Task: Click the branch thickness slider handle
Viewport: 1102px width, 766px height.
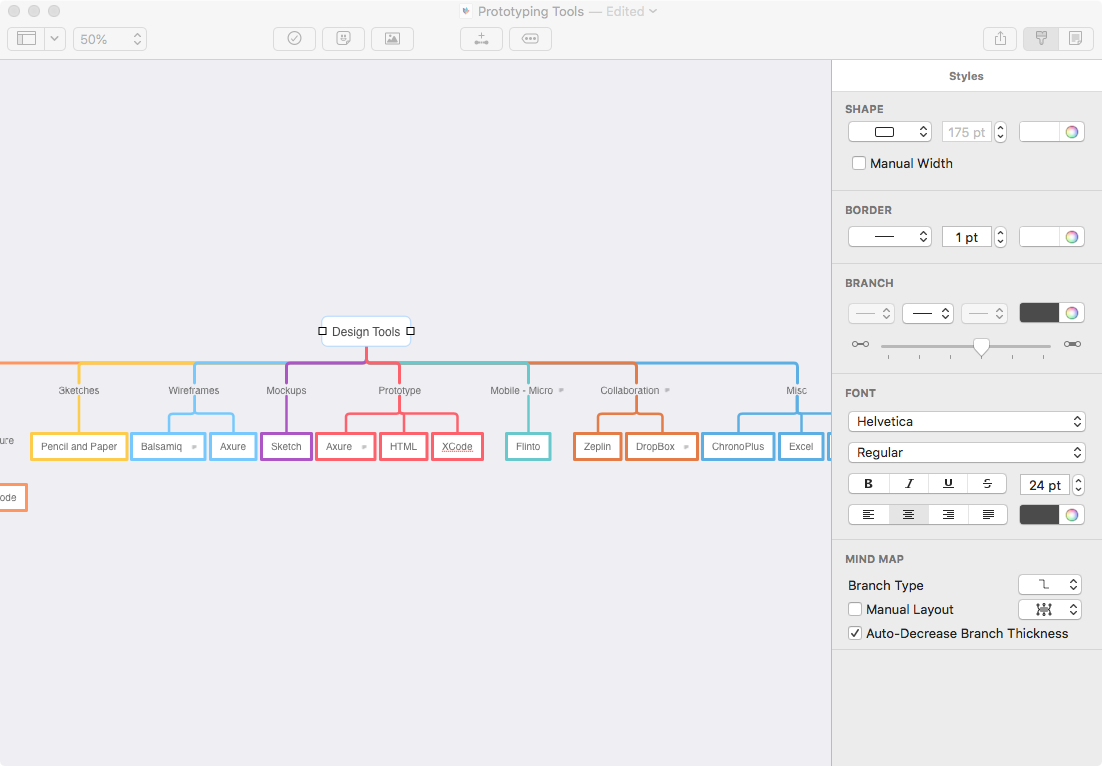Action: point(981,346)
